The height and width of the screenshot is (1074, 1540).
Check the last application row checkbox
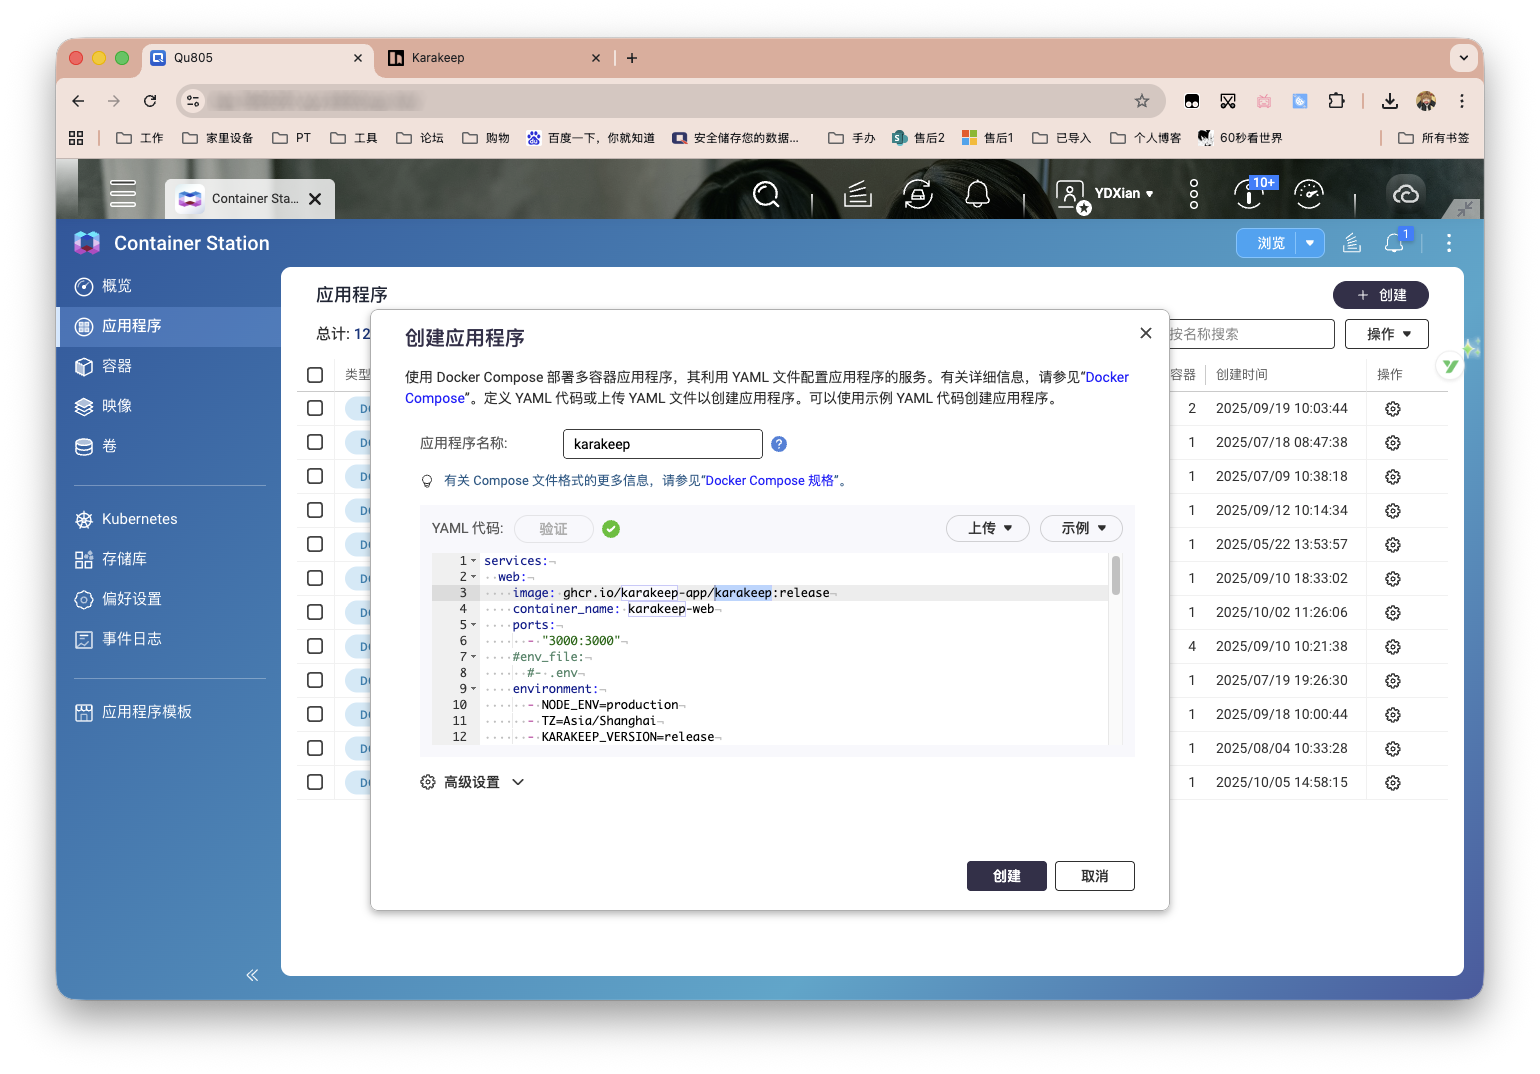pos(315,782)
